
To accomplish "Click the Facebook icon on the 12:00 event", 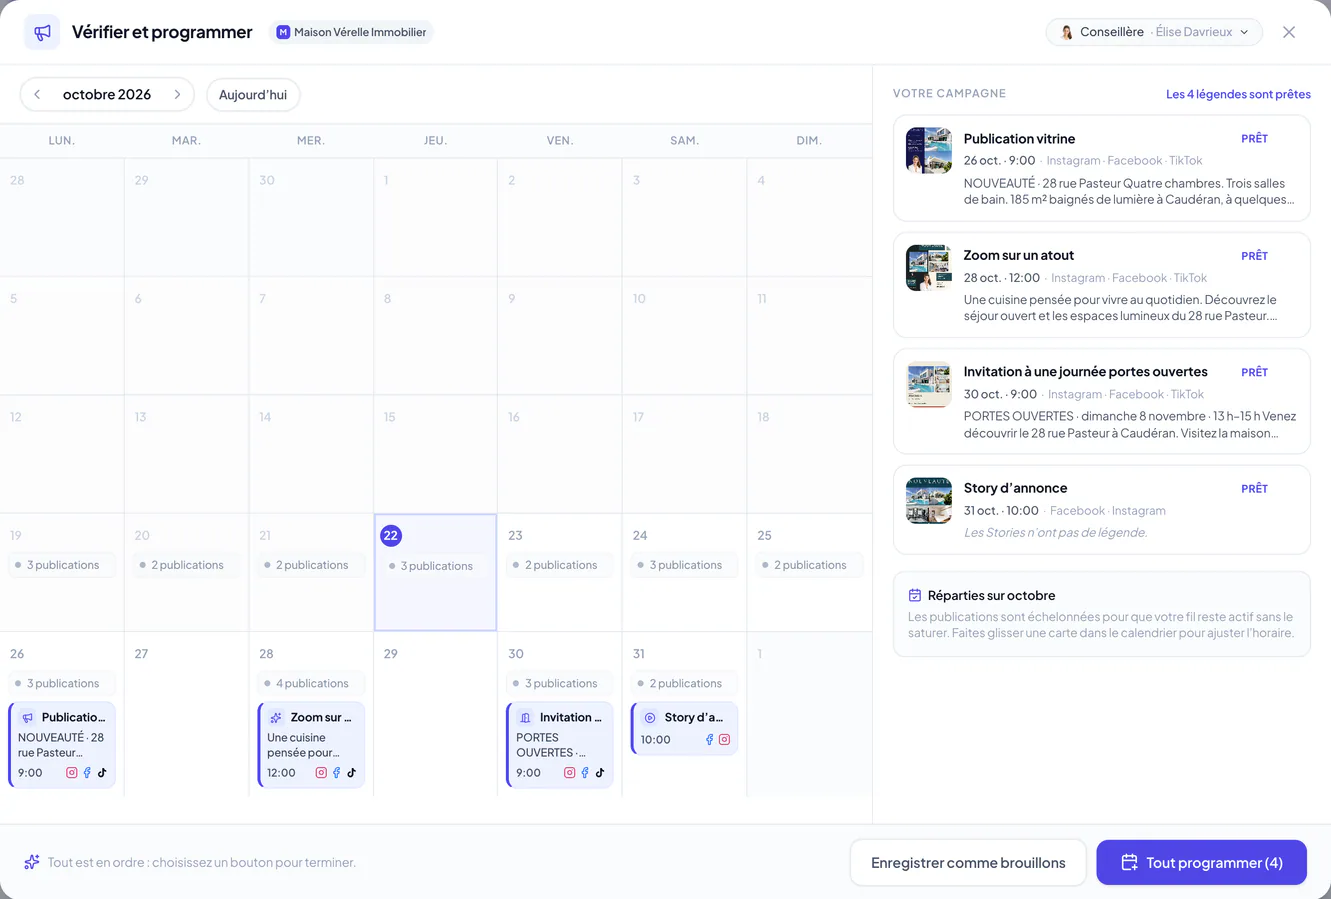I will tap(336, 773).
